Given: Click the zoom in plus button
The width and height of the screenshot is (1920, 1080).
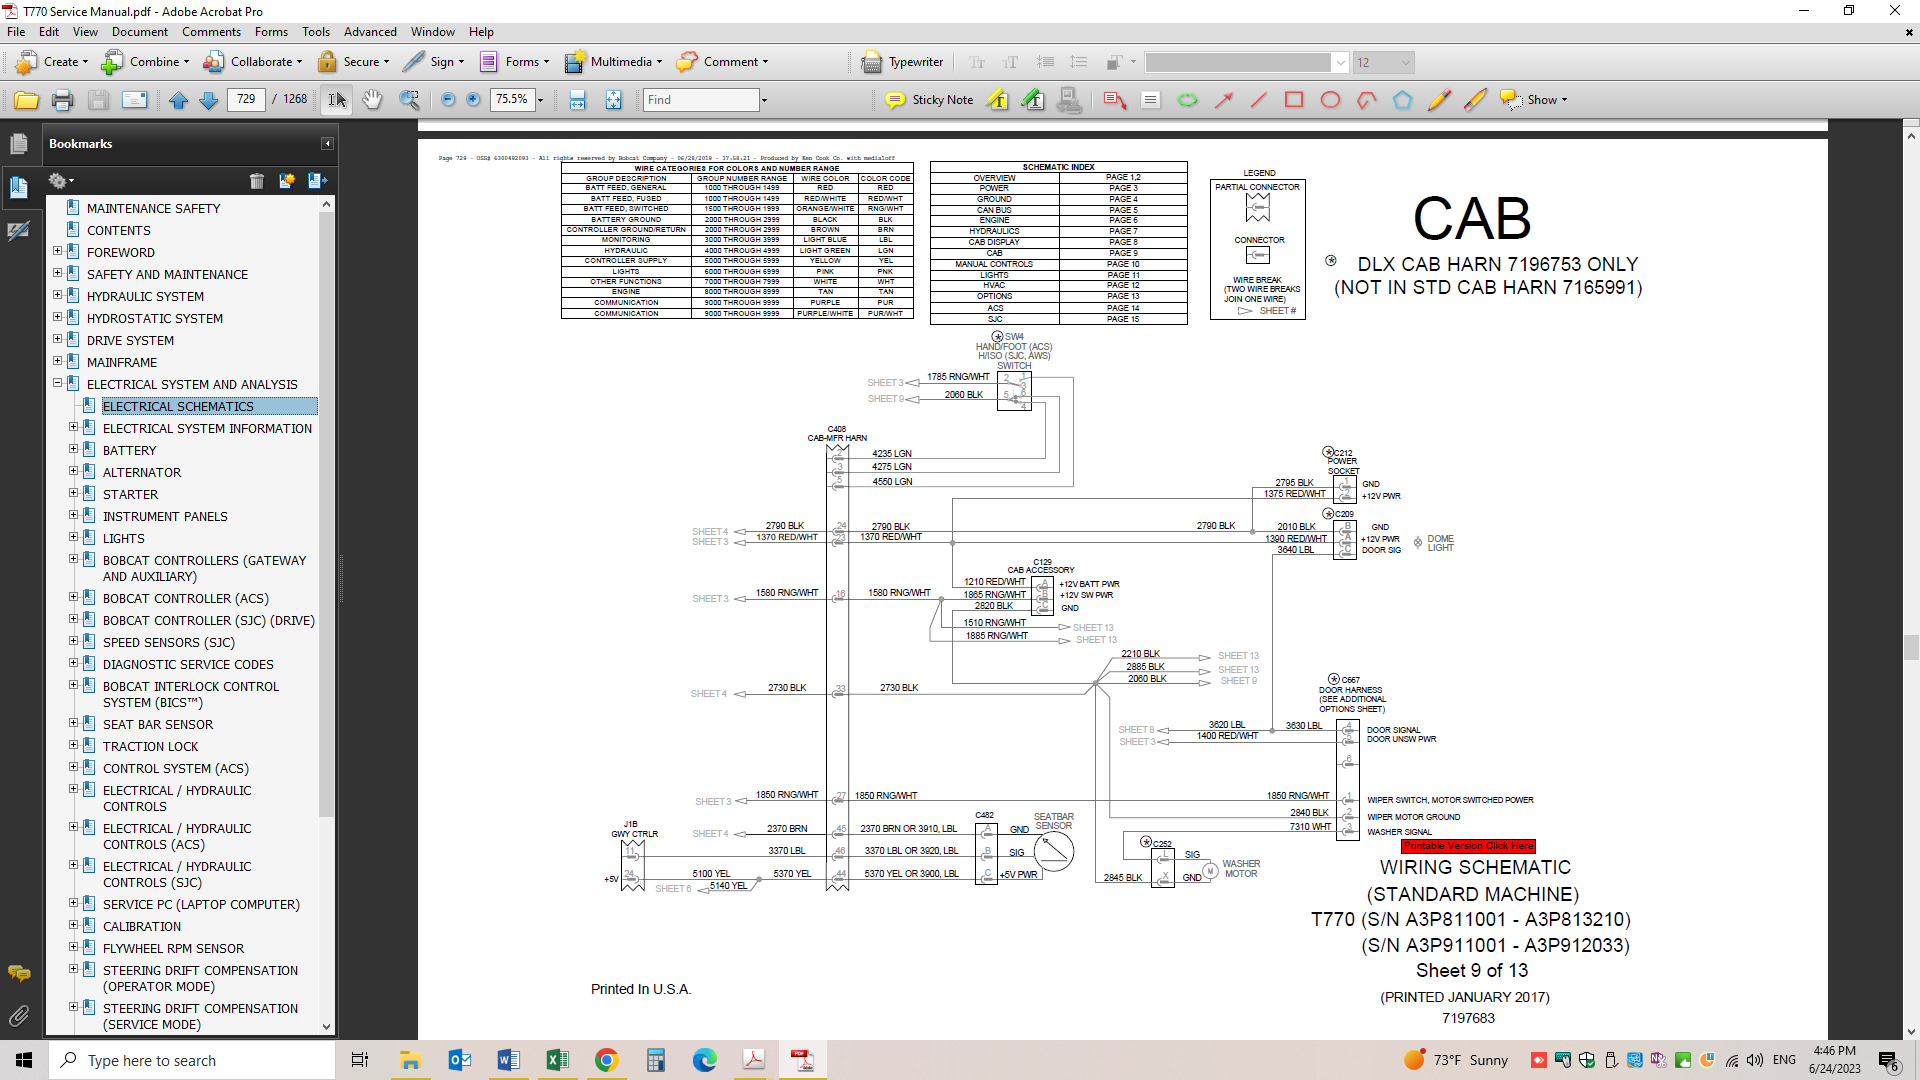Looking at the screenshot, I should 473,100.
